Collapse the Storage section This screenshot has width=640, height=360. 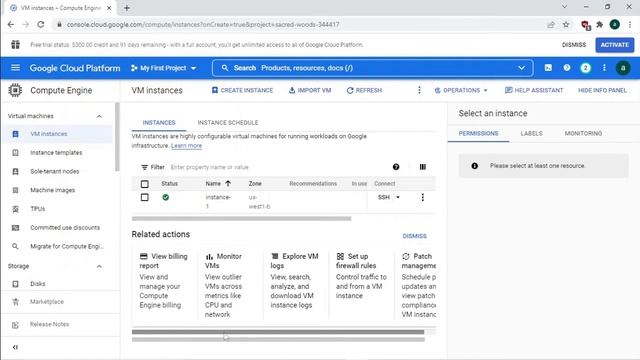[99, 267]
